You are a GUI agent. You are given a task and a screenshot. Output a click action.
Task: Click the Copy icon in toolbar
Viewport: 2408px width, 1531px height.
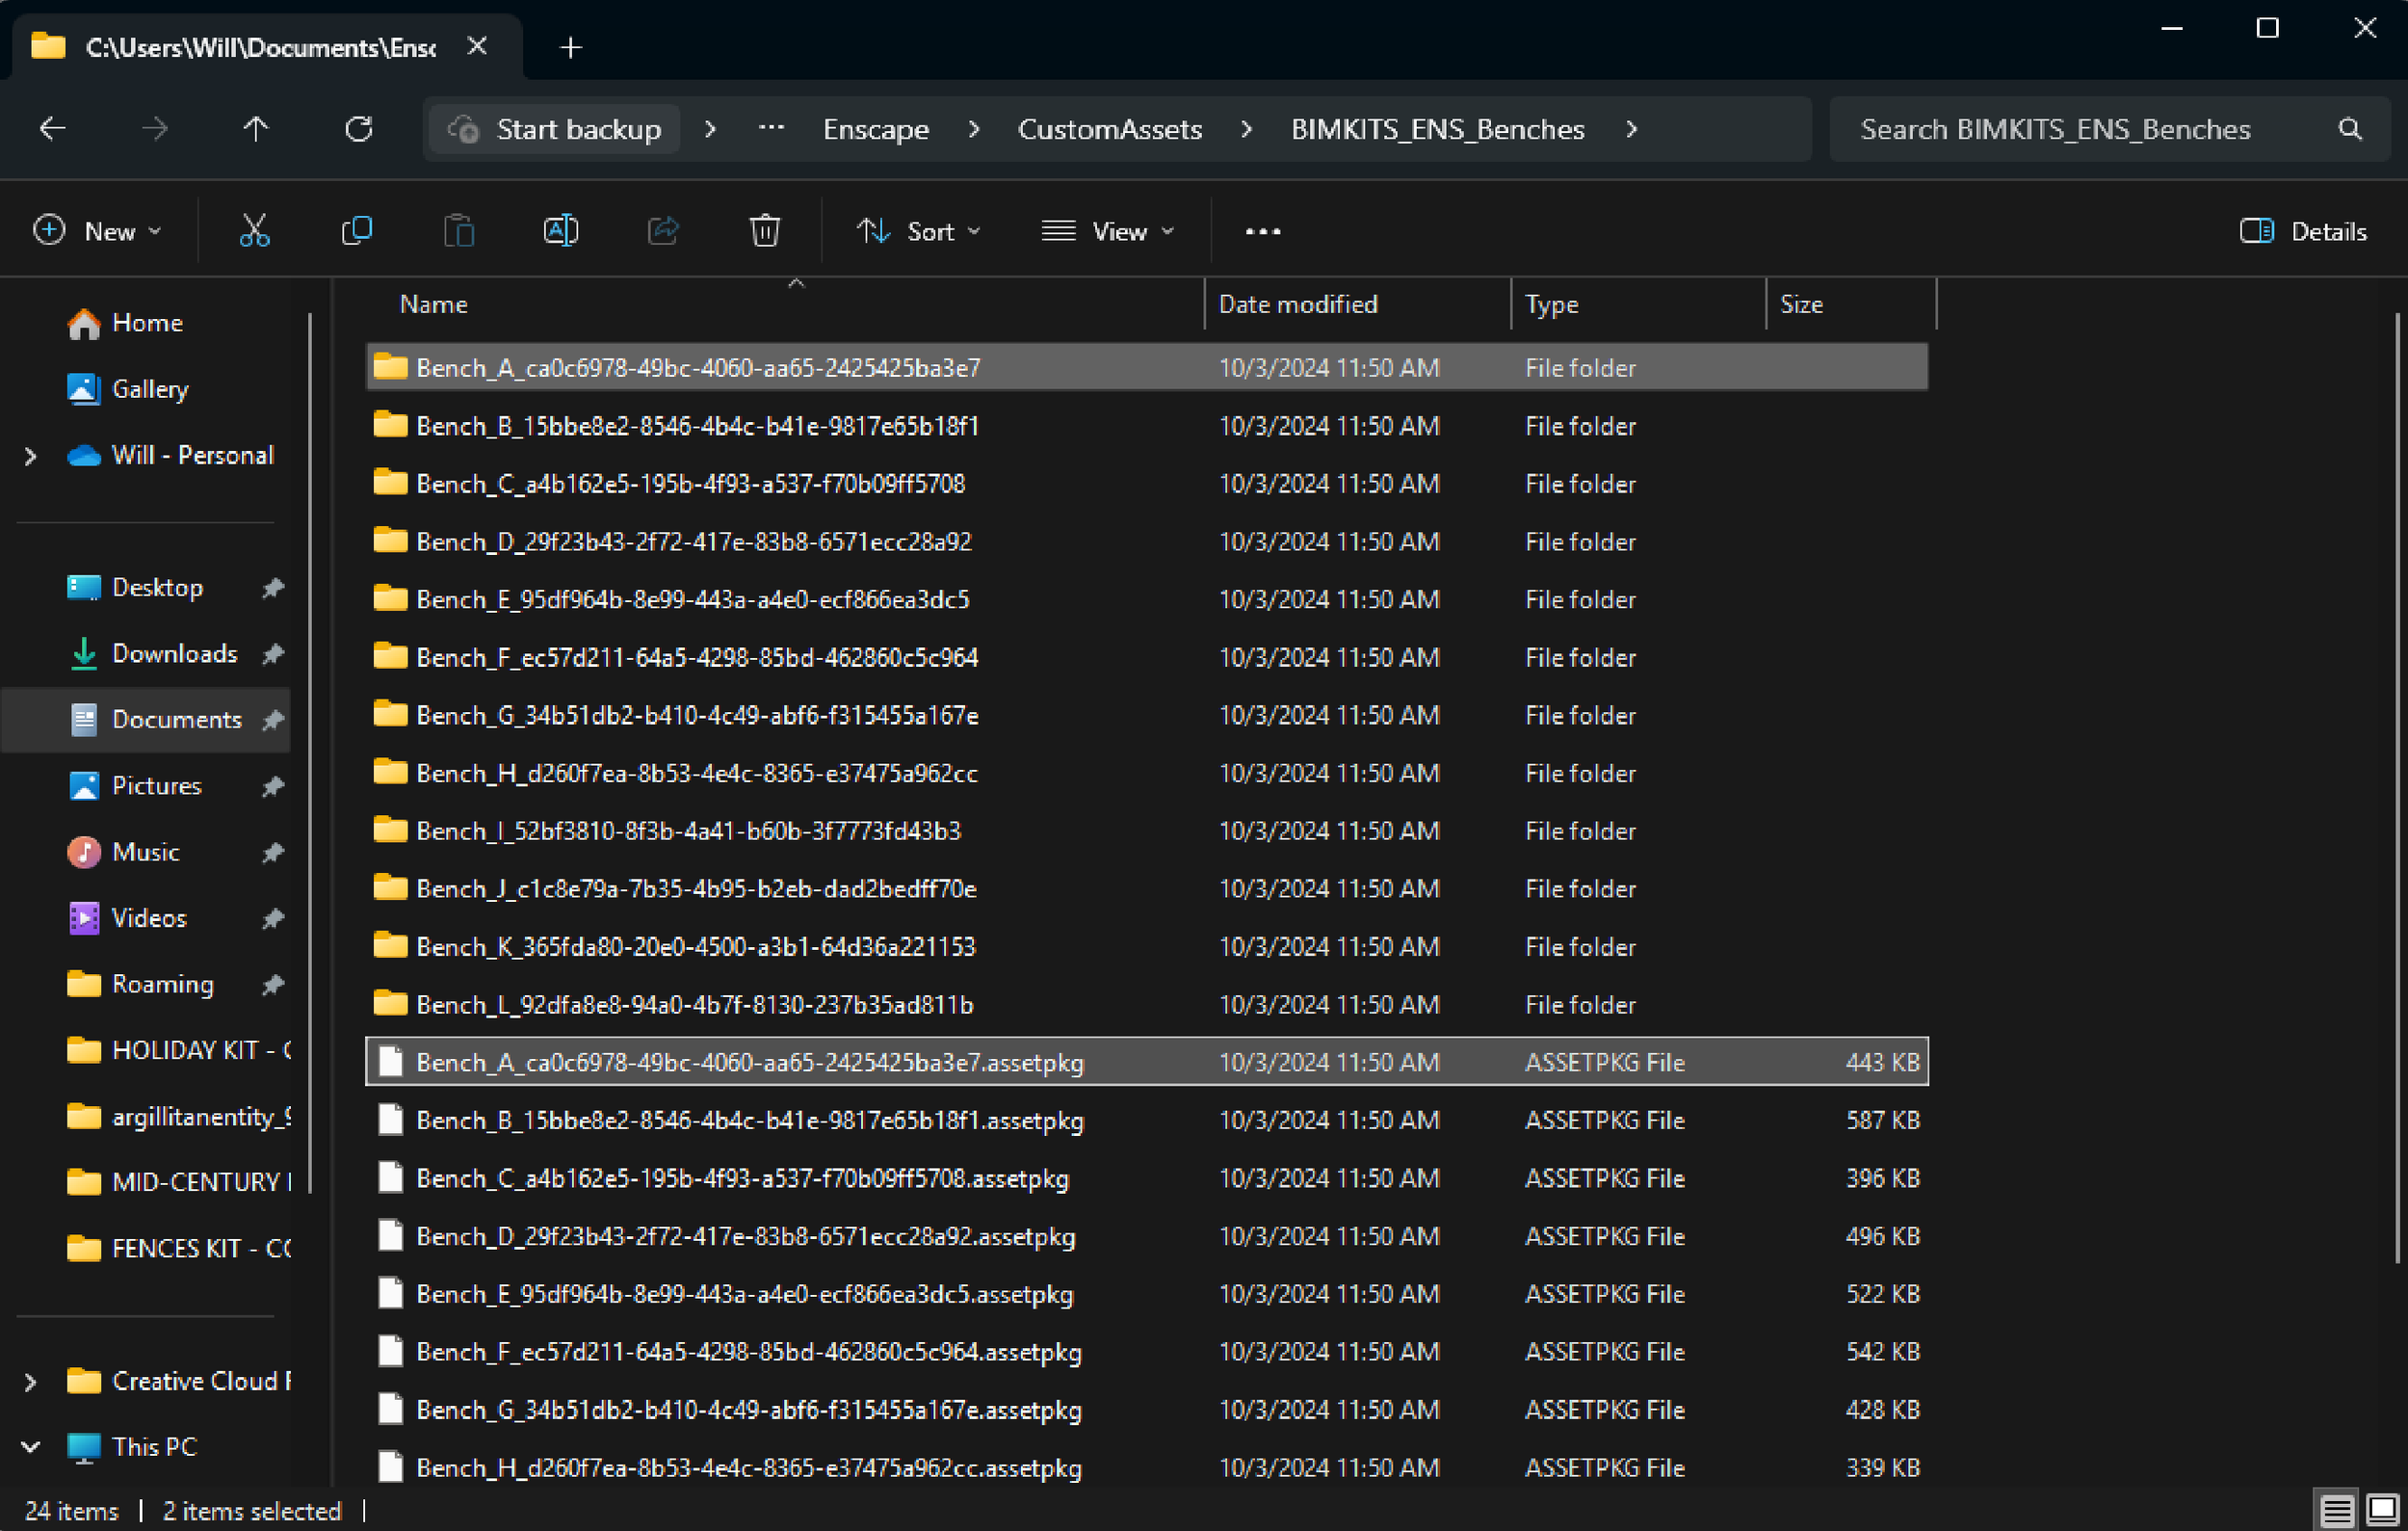pyautogui.click(x=356, y=231)
